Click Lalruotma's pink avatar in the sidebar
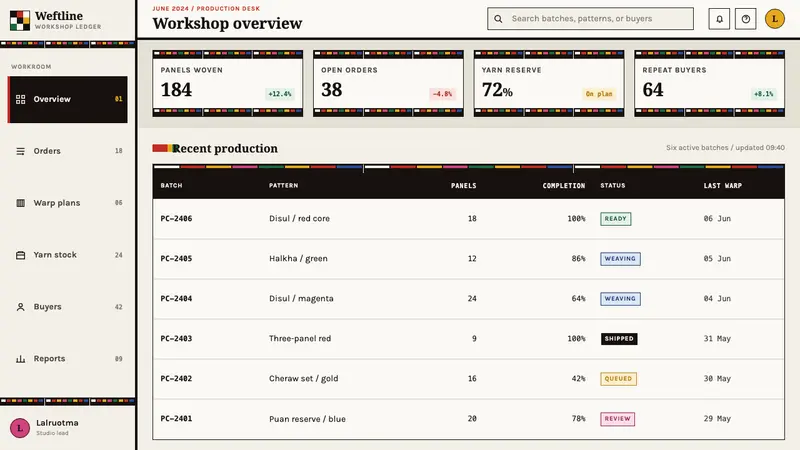 (x=20, y=428)
